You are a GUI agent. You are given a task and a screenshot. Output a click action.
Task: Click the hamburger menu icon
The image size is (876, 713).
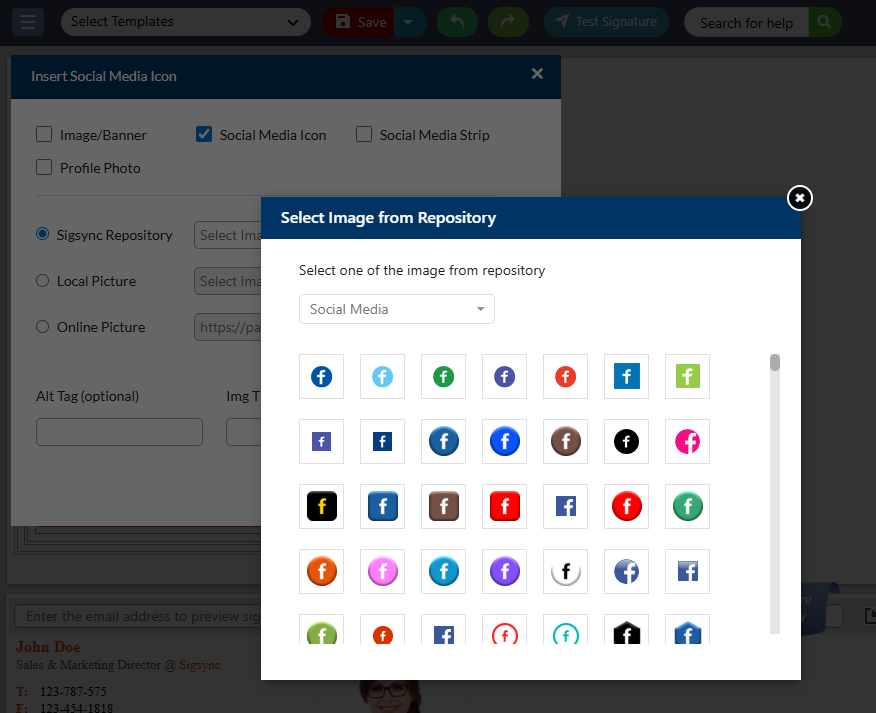(29, 22)
